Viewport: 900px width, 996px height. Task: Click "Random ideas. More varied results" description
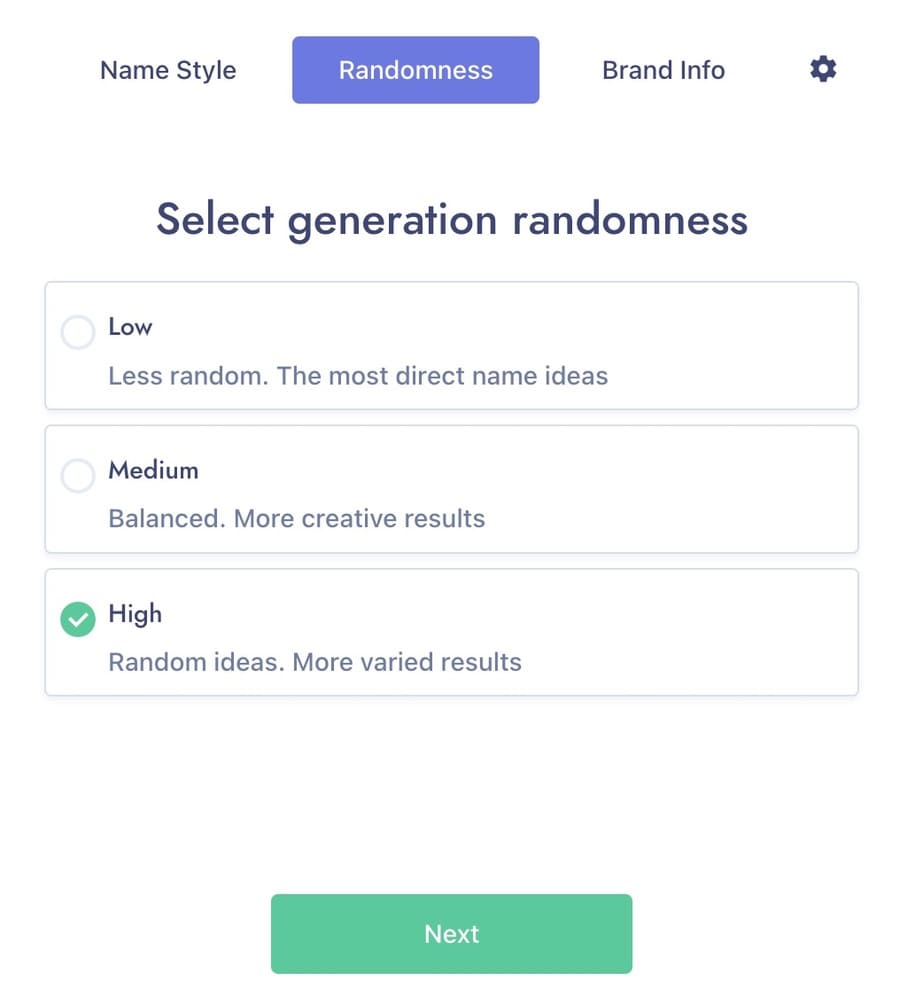(315, 663)
